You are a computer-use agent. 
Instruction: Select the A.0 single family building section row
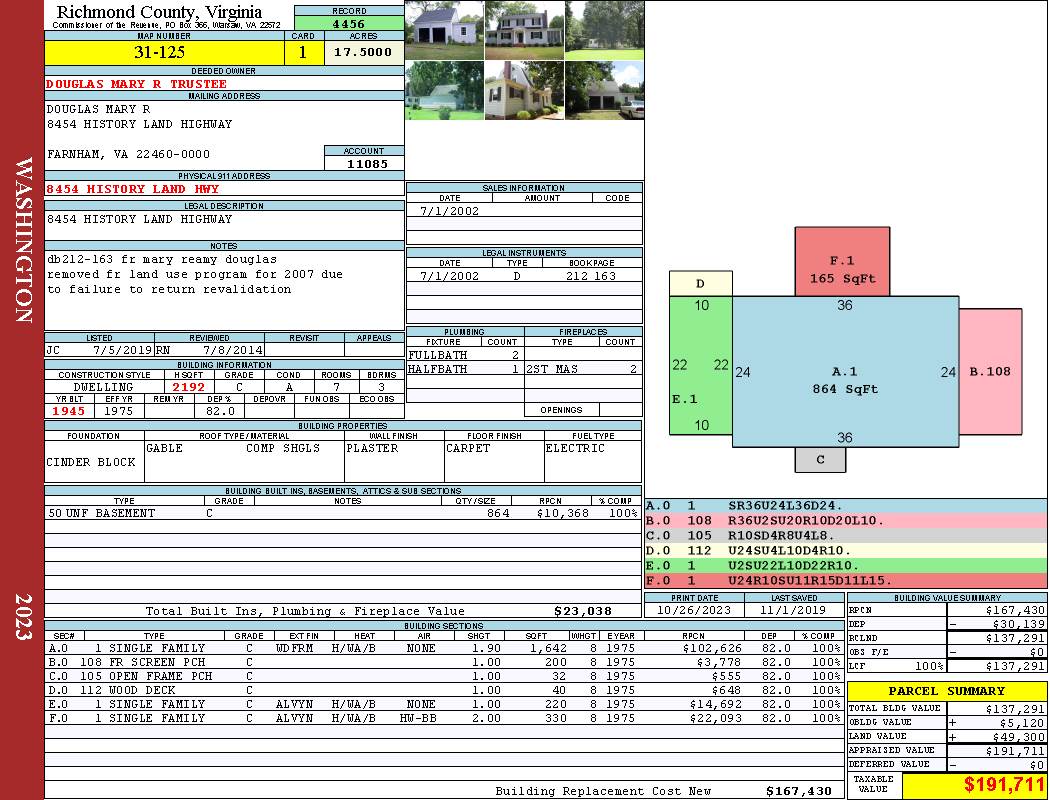pyautogui.click(x=444, y=648)
